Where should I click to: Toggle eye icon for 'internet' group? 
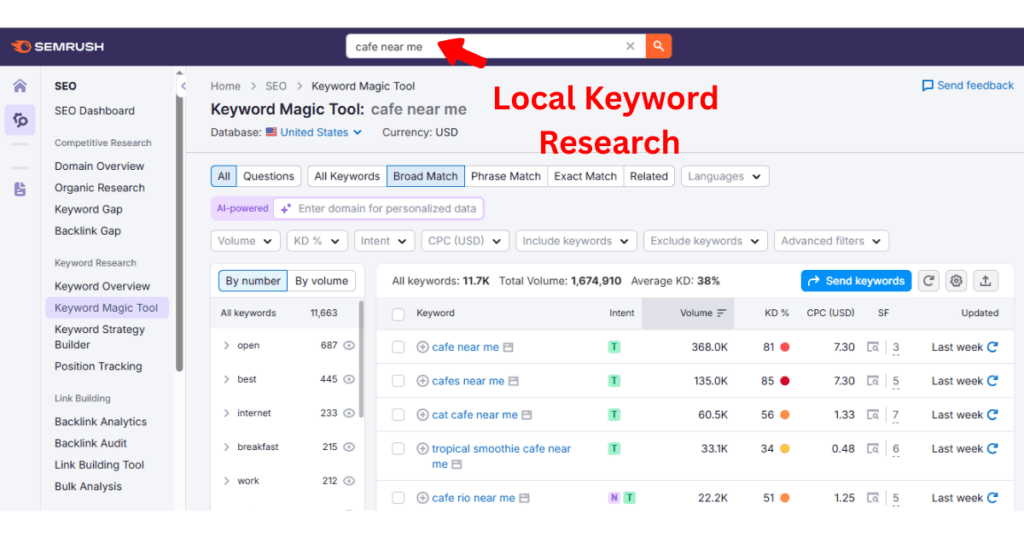349,413
